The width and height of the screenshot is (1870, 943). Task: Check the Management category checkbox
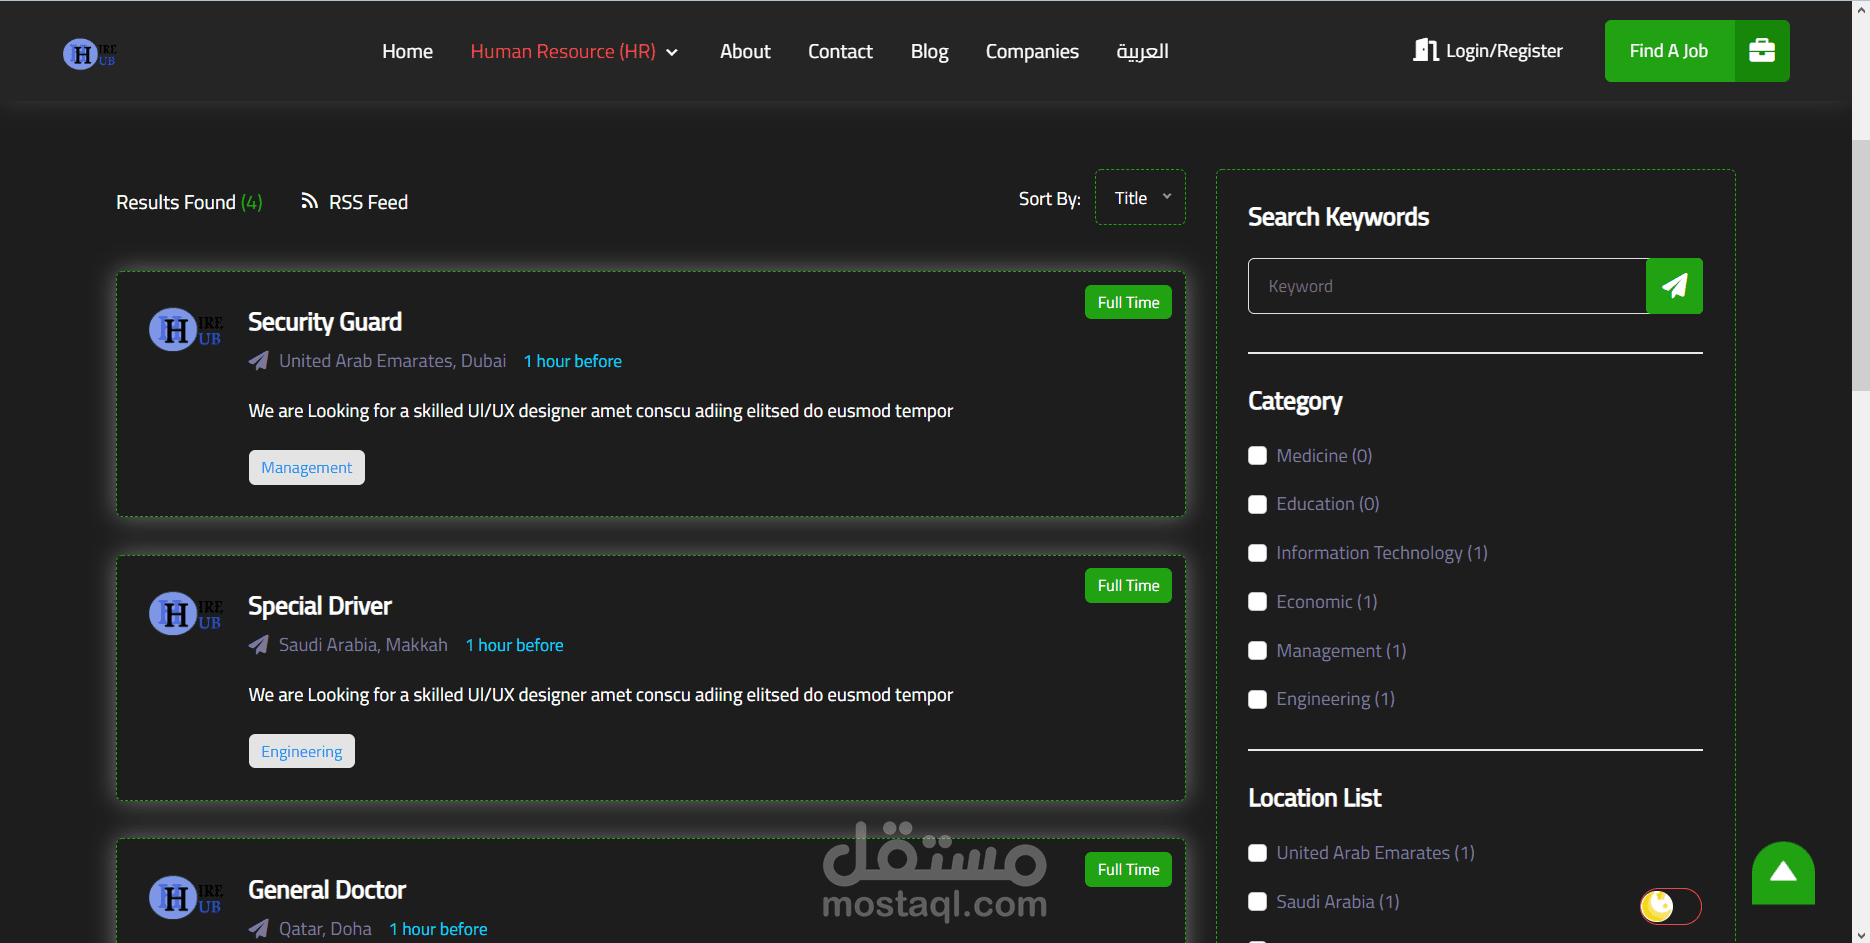click(1258, 651)
